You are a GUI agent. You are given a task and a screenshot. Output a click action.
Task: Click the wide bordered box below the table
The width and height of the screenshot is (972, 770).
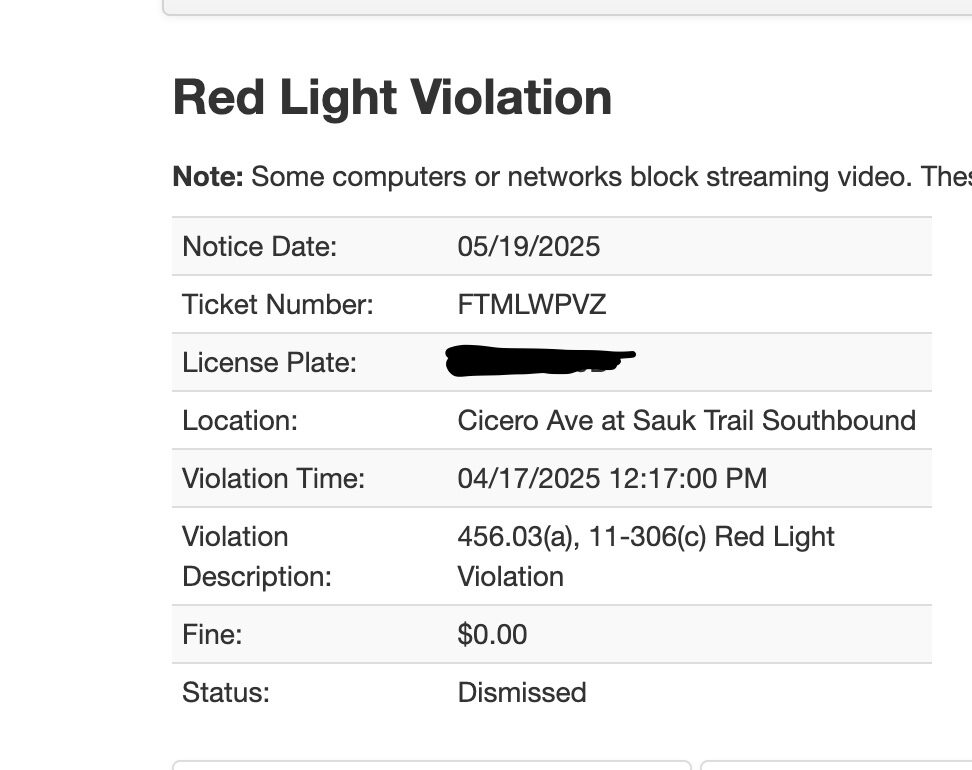431,765
